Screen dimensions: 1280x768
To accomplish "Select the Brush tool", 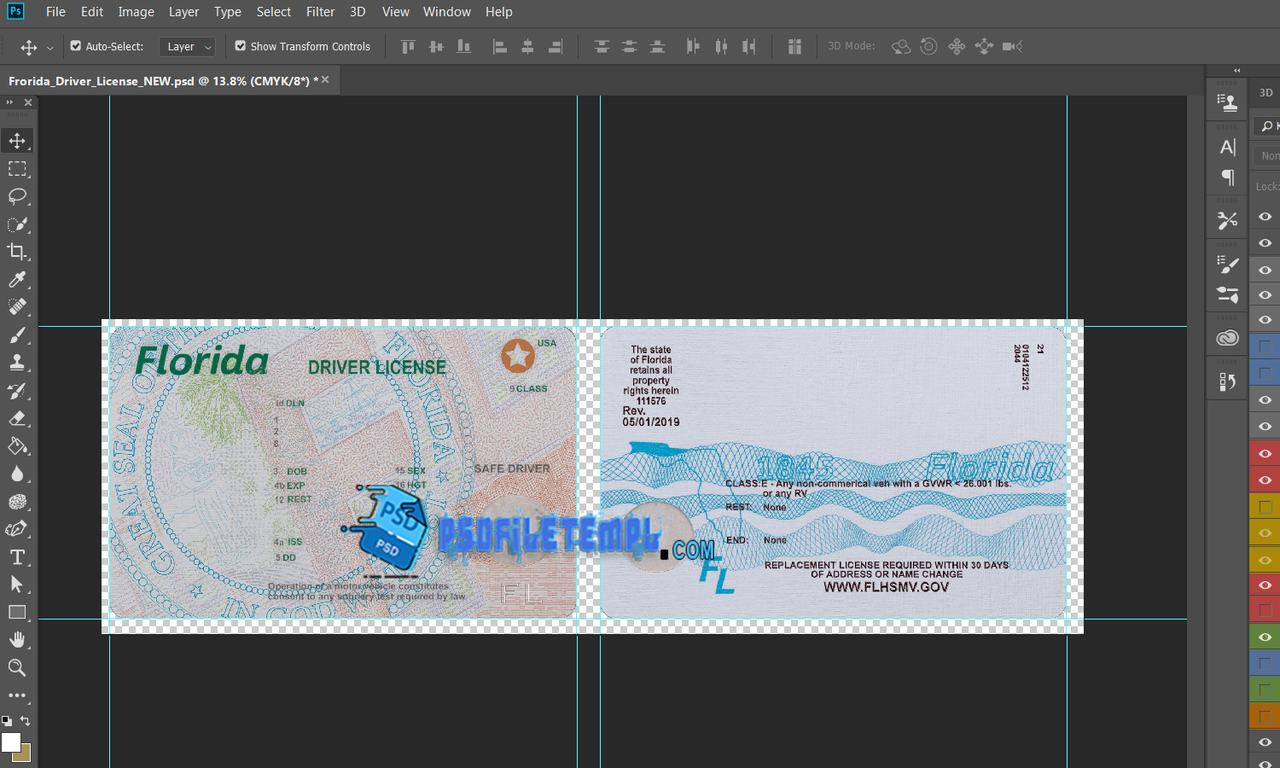I will click(18, 335).
